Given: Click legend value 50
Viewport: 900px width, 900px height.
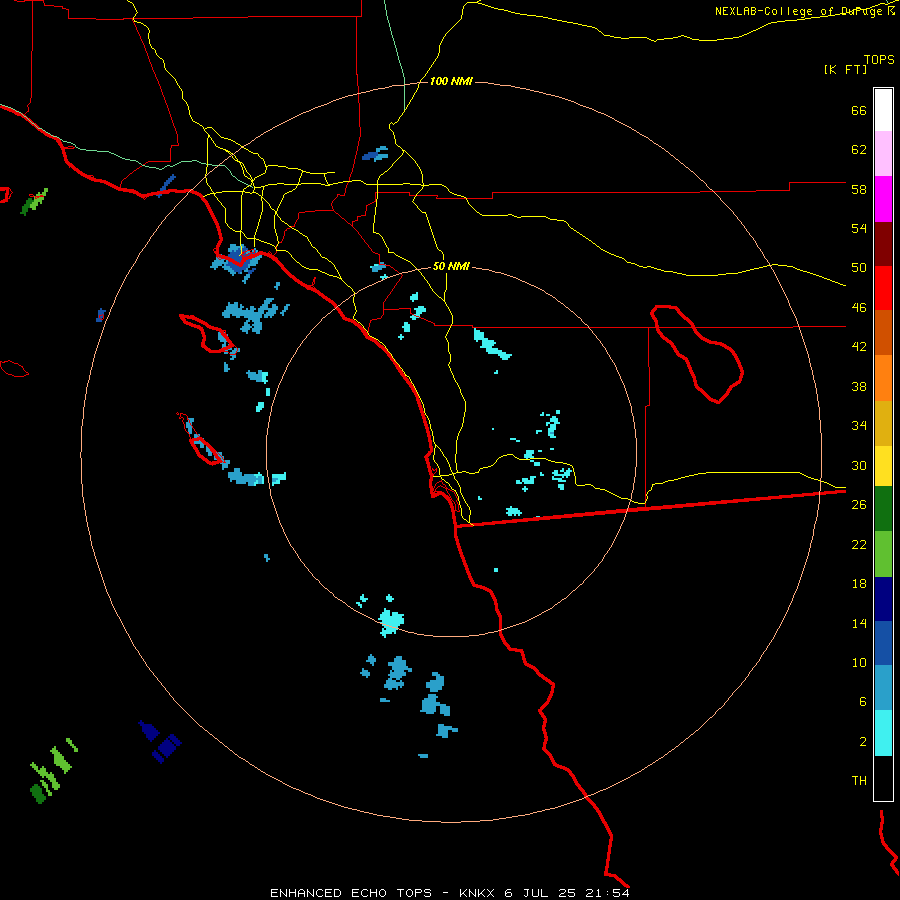Looking at the screenshot, I should [x=859, y=268].
